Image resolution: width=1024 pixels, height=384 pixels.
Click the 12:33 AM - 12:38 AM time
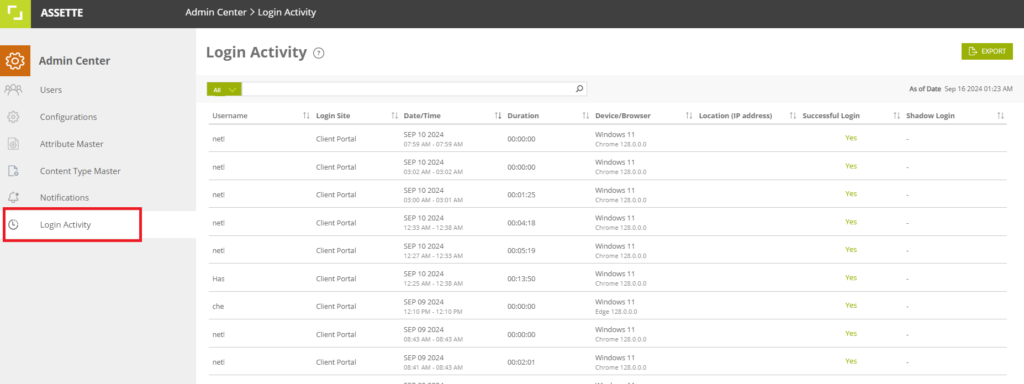(433, 227)
